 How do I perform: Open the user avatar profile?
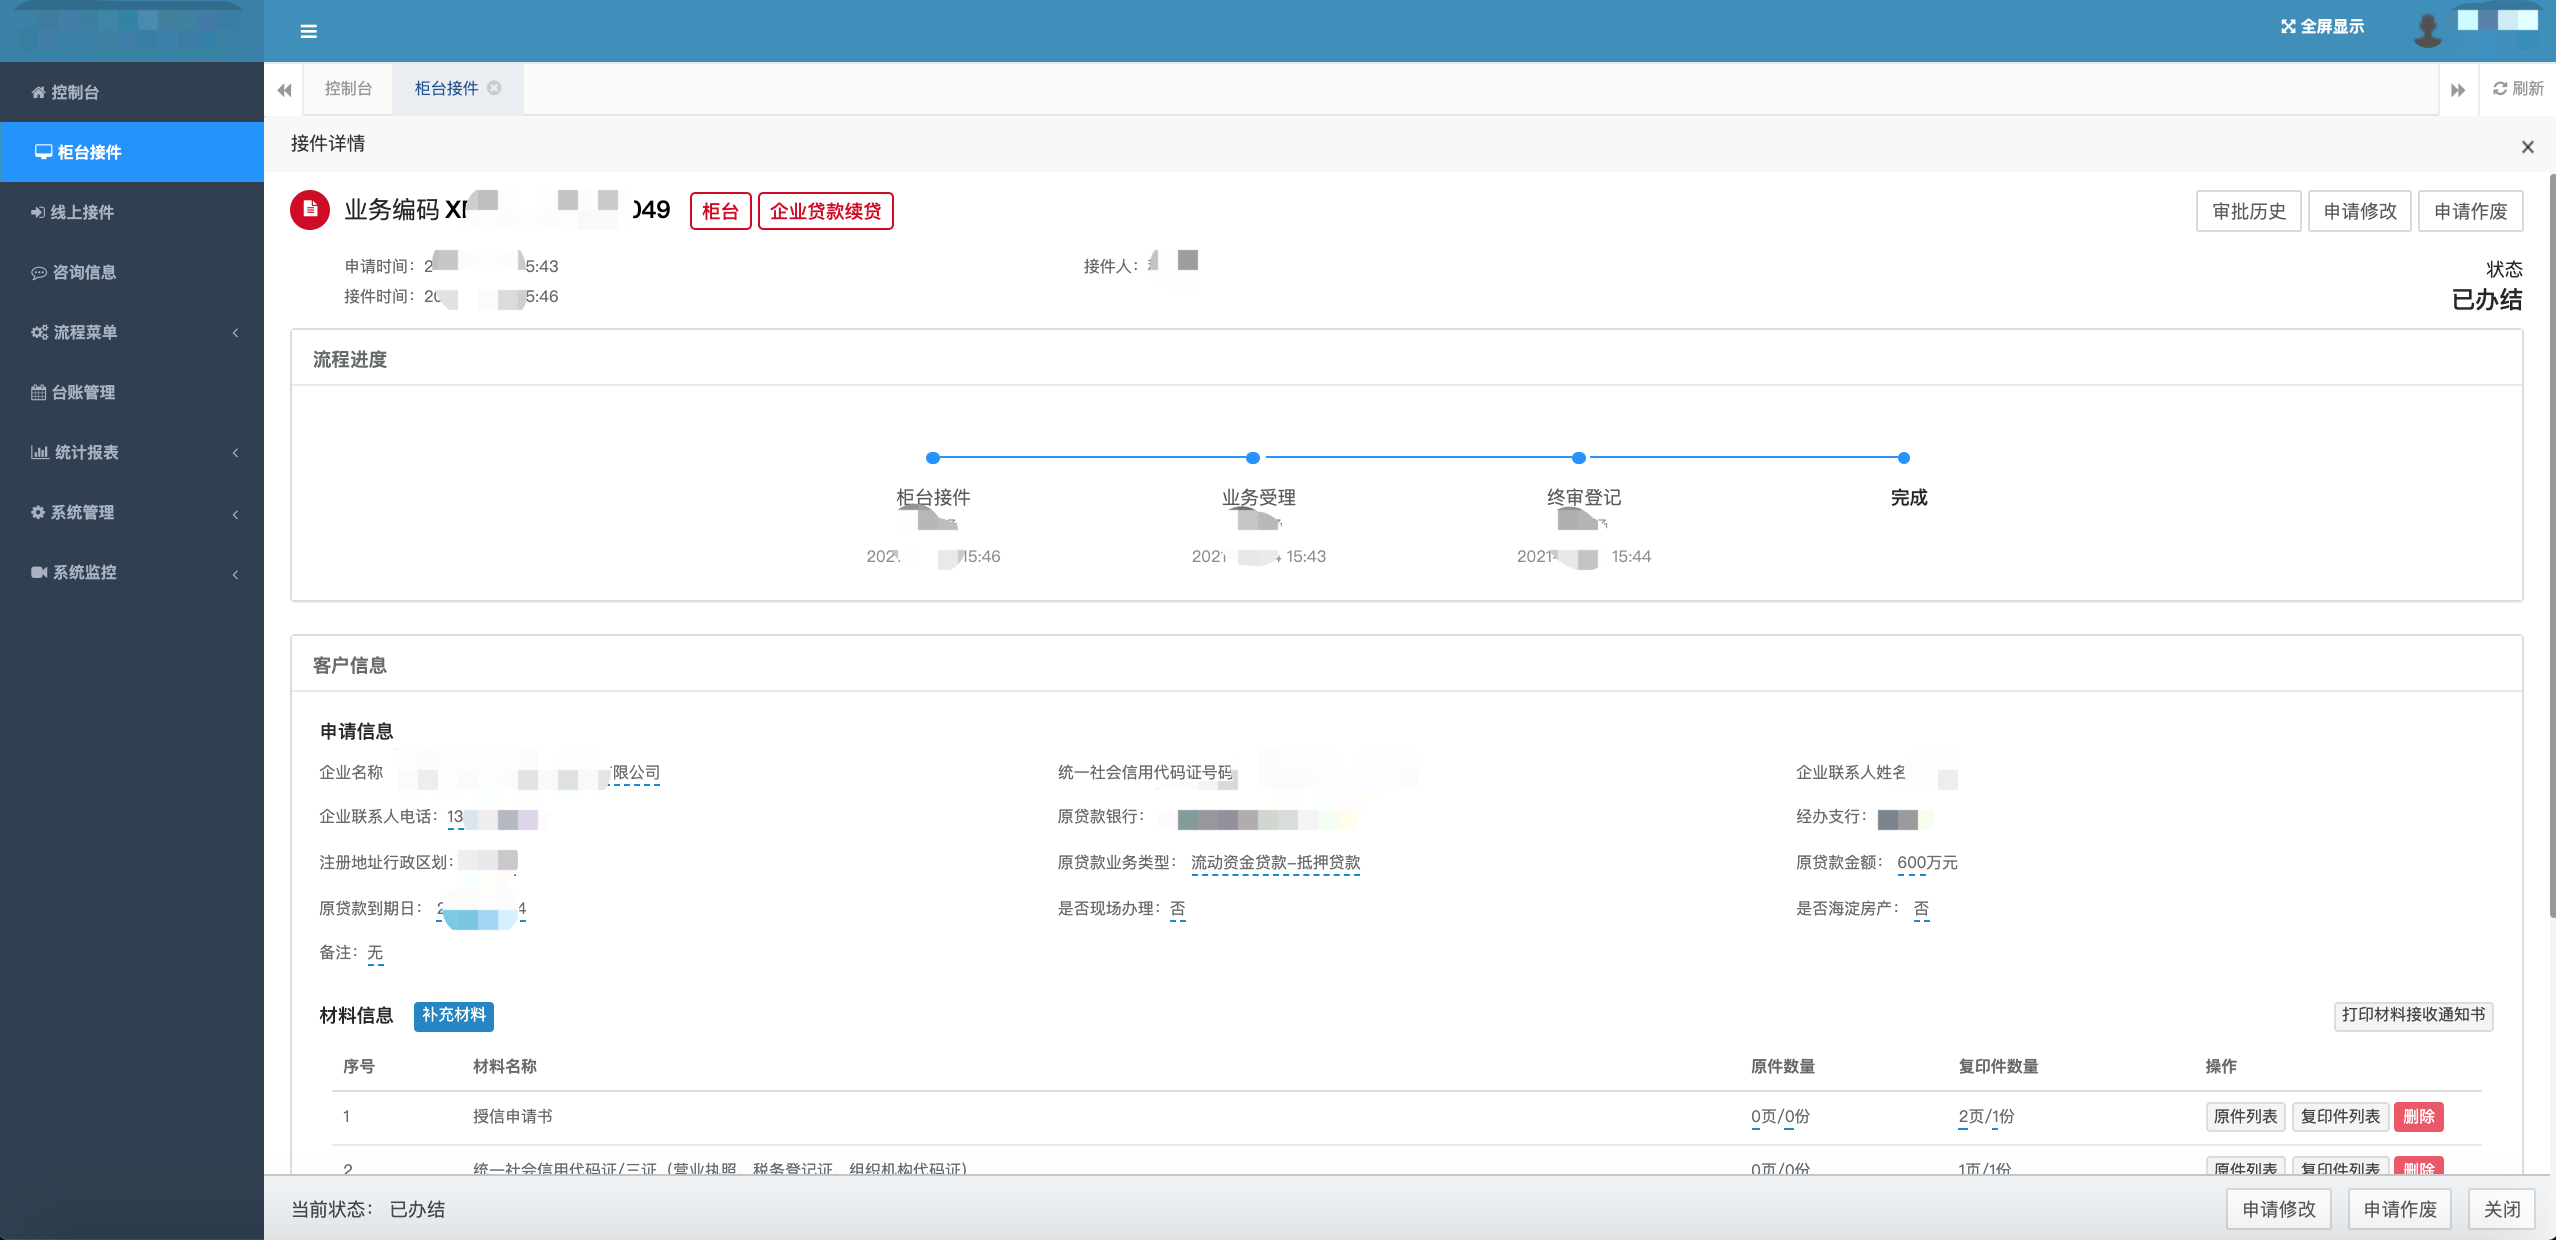[2427, 30]
